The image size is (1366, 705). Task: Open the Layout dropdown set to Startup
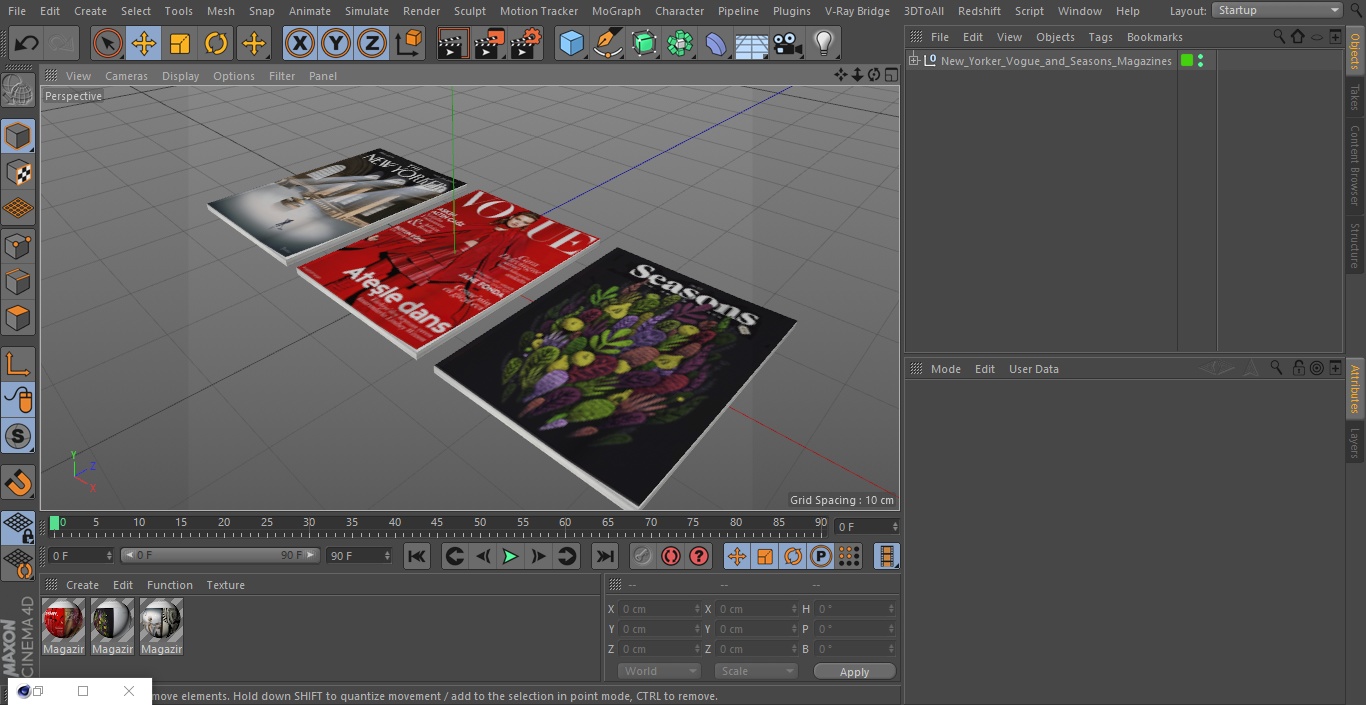coord(1278,10)
